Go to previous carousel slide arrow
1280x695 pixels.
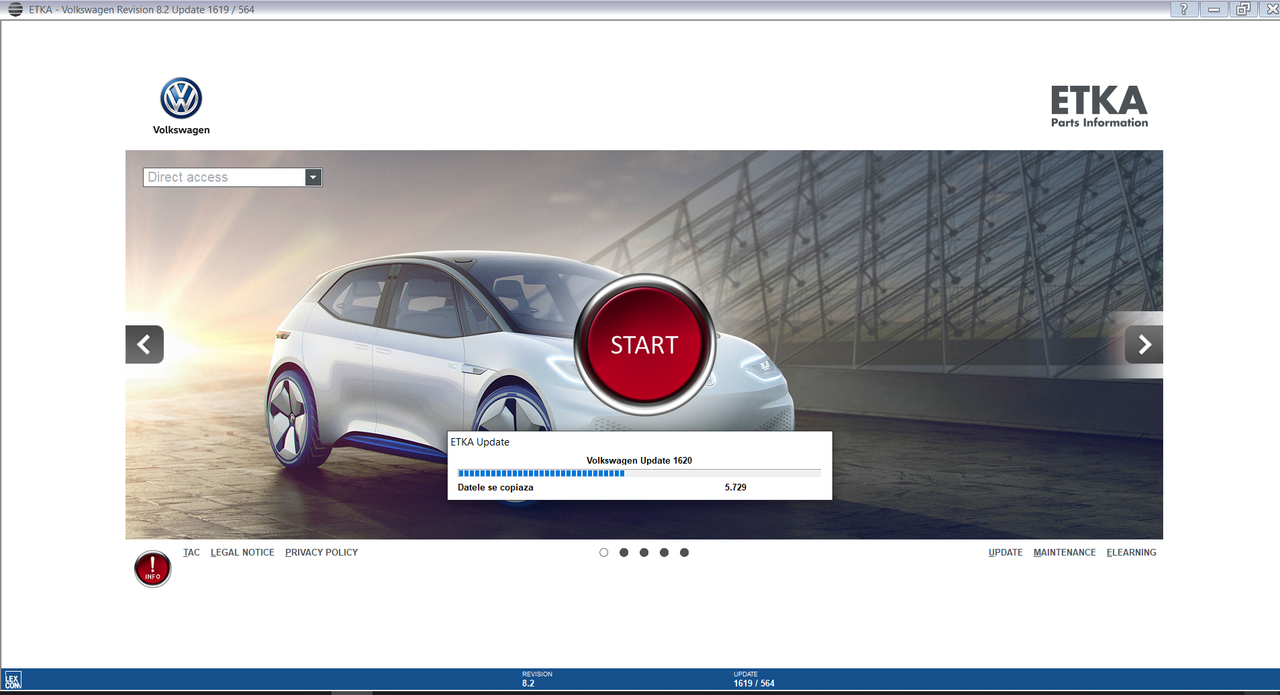[144, 345]
